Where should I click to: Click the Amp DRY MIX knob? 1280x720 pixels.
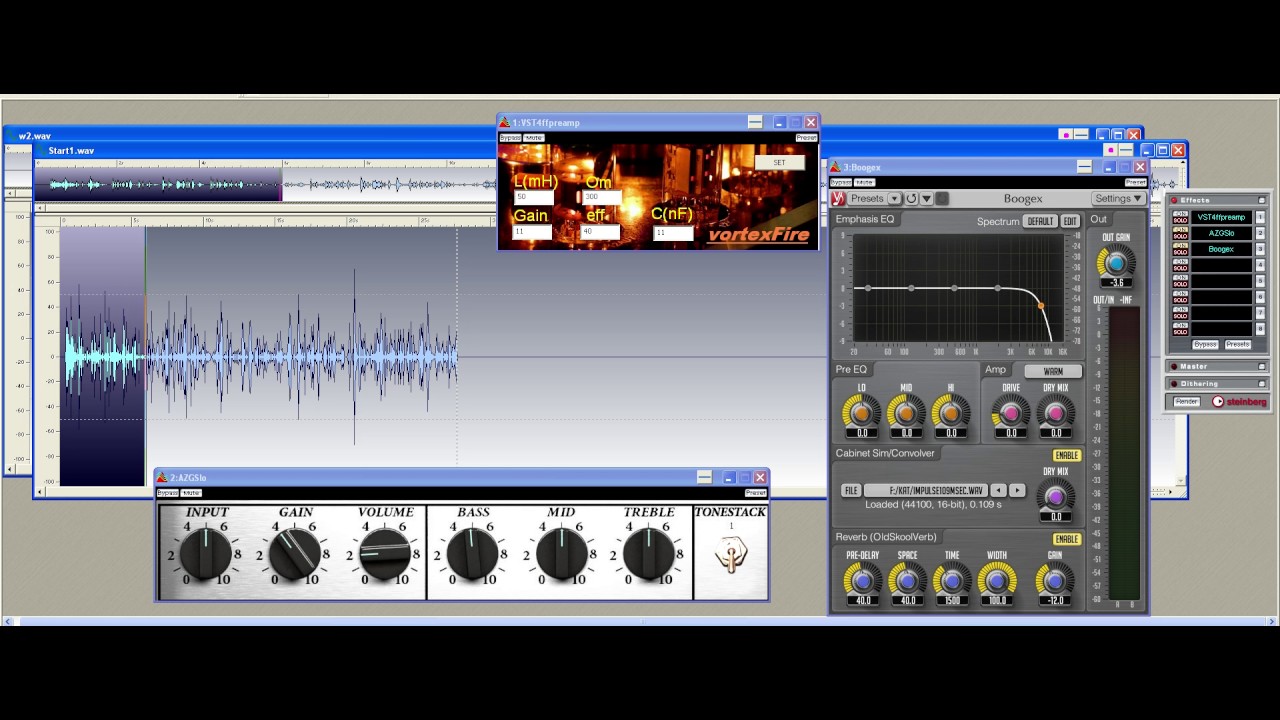[1055, 412]
